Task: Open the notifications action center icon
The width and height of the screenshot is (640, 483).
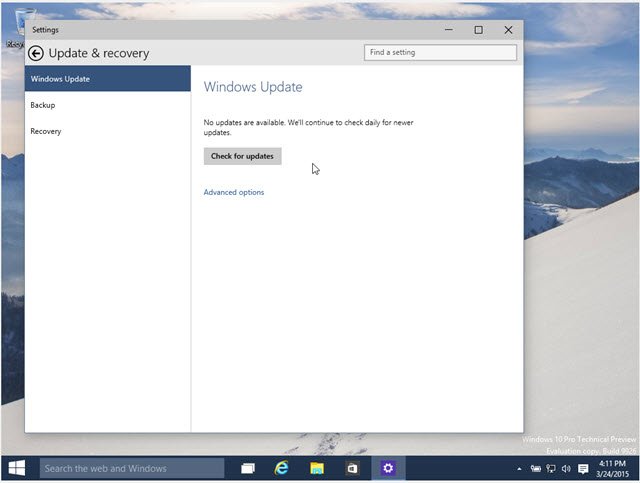Action: (x=583, y=468)
